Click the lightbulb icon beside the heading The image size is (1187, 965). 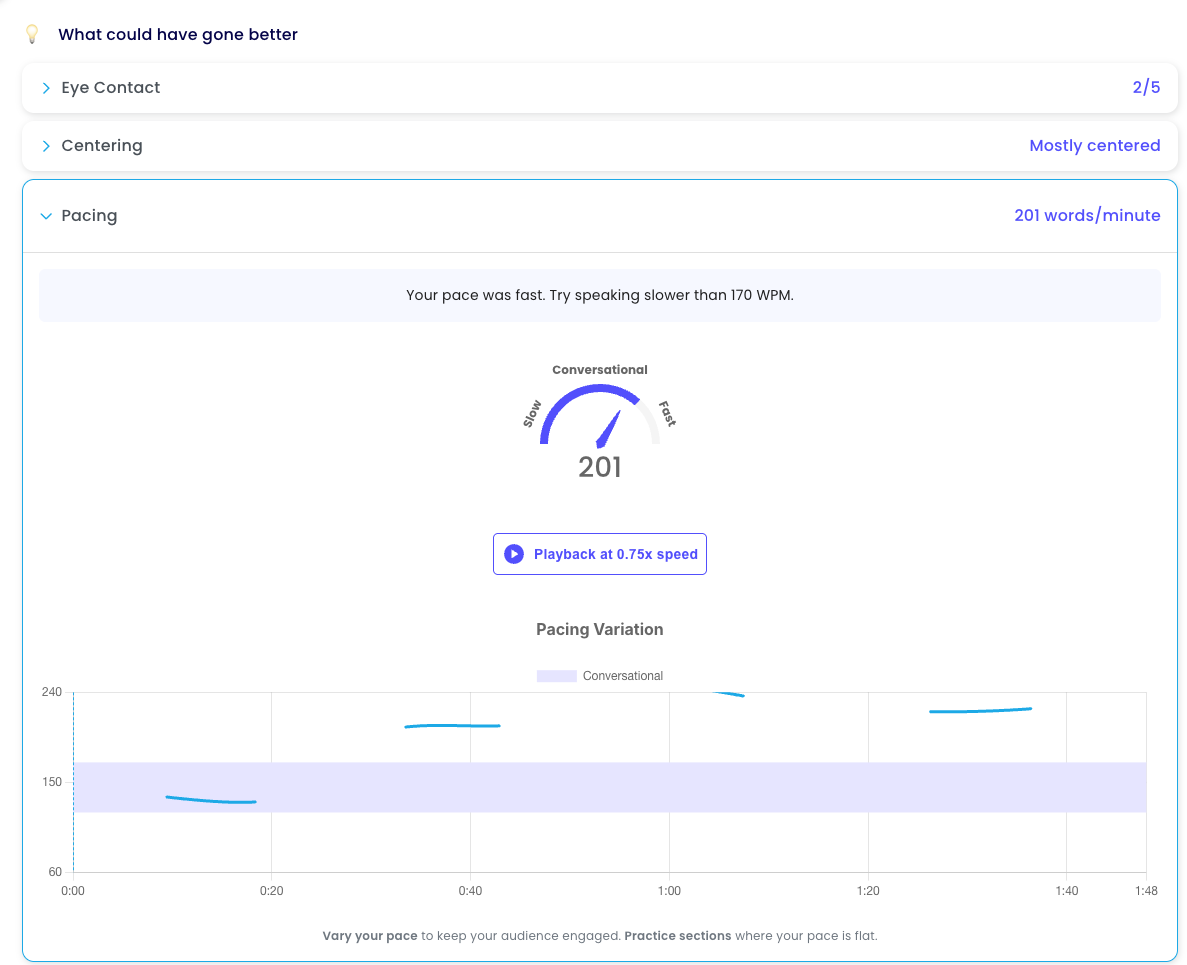[32, 34]
